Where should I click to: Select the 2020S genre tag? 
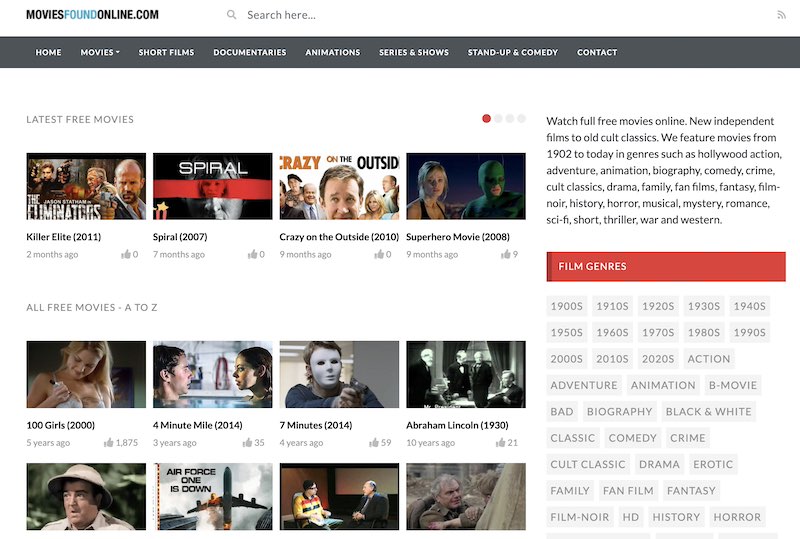tap(658, 359)
